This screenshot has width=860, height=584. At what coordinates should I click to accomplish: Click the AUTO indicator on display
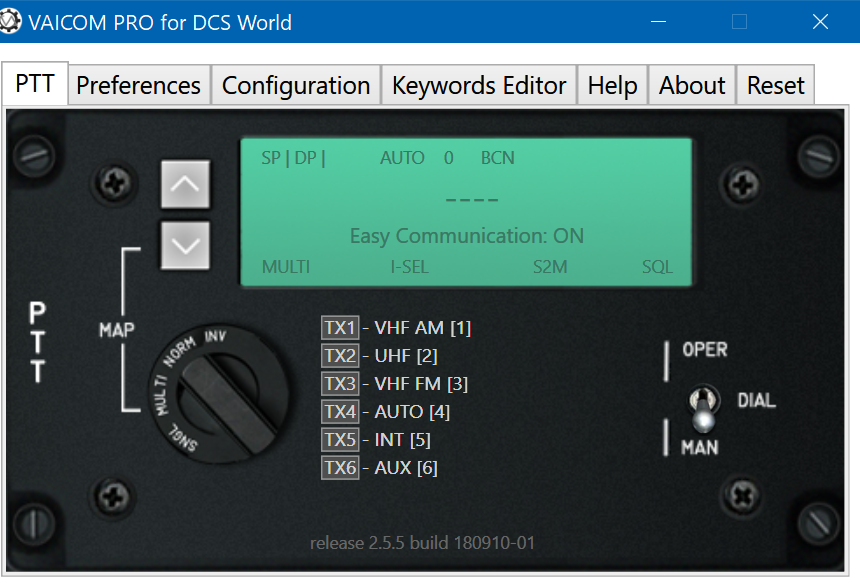(x=402, y=158)
